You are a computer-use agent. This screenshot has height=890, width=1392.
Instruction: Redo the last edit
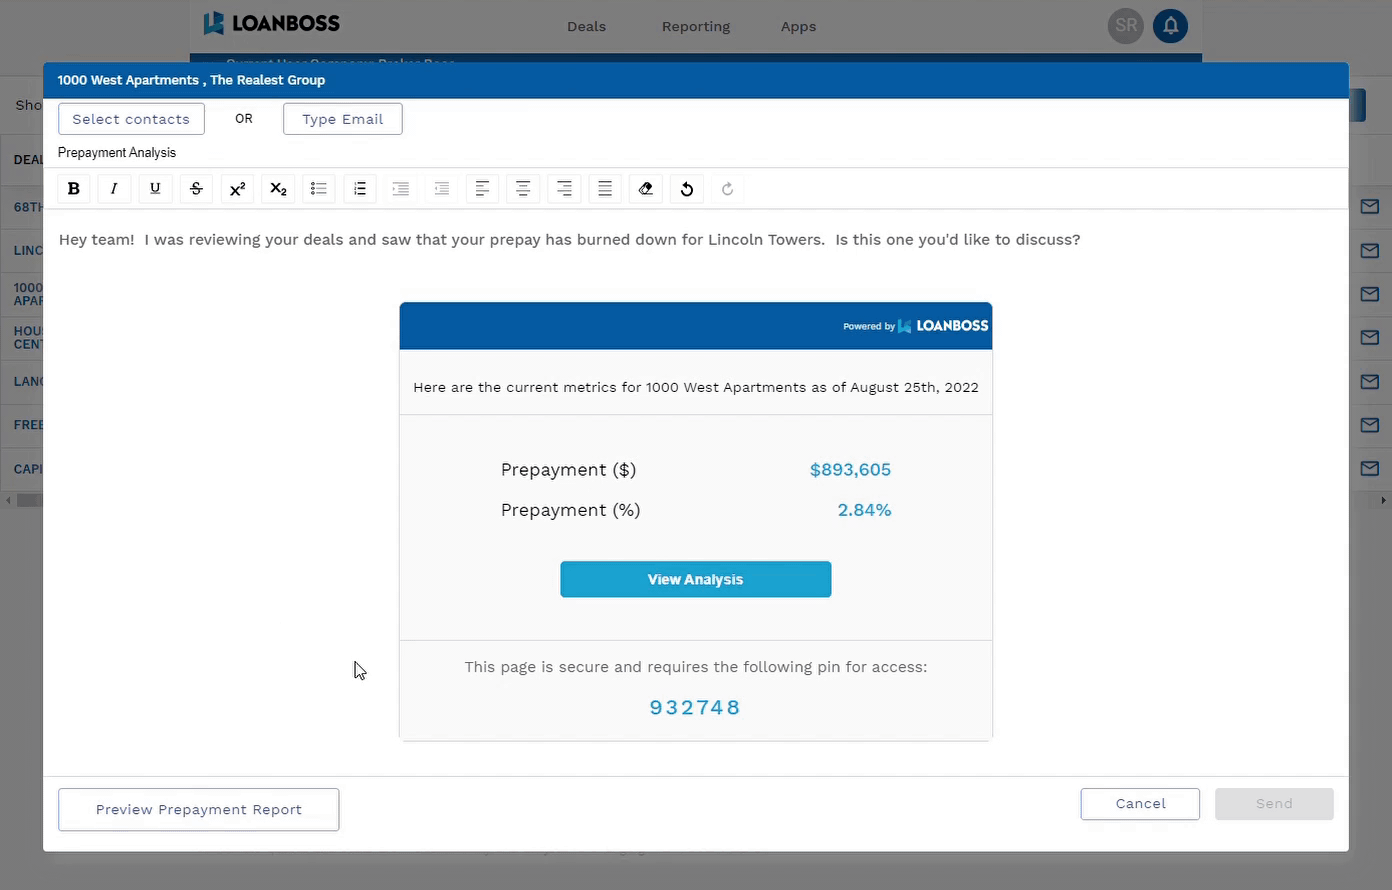tap(728, 189)
